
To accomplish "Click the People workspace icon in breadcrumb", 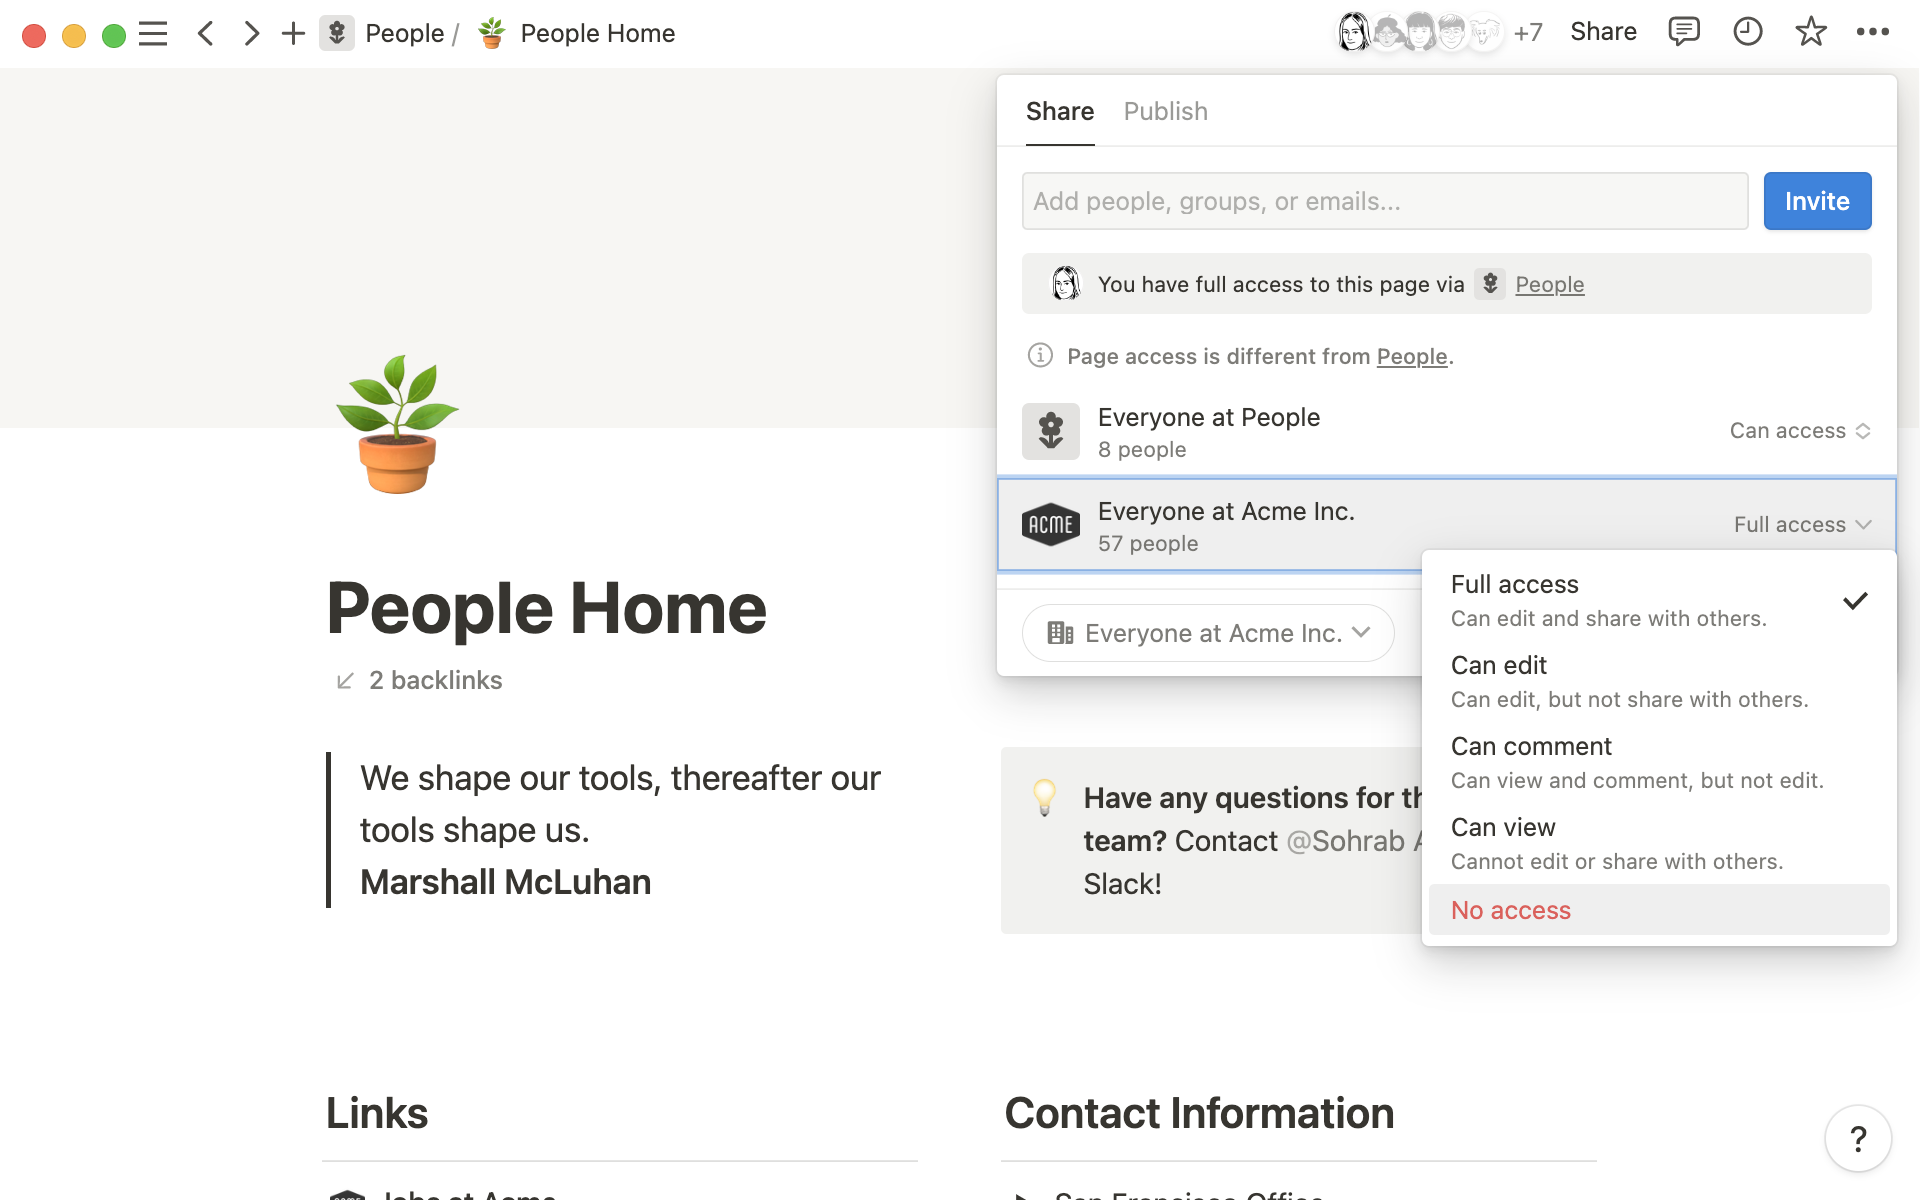I will tap(336, 33).
